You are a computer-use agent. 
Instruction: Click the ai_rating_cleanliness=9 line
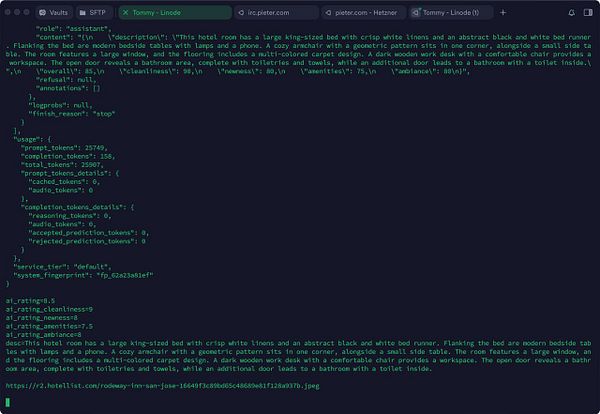[49, 309]
